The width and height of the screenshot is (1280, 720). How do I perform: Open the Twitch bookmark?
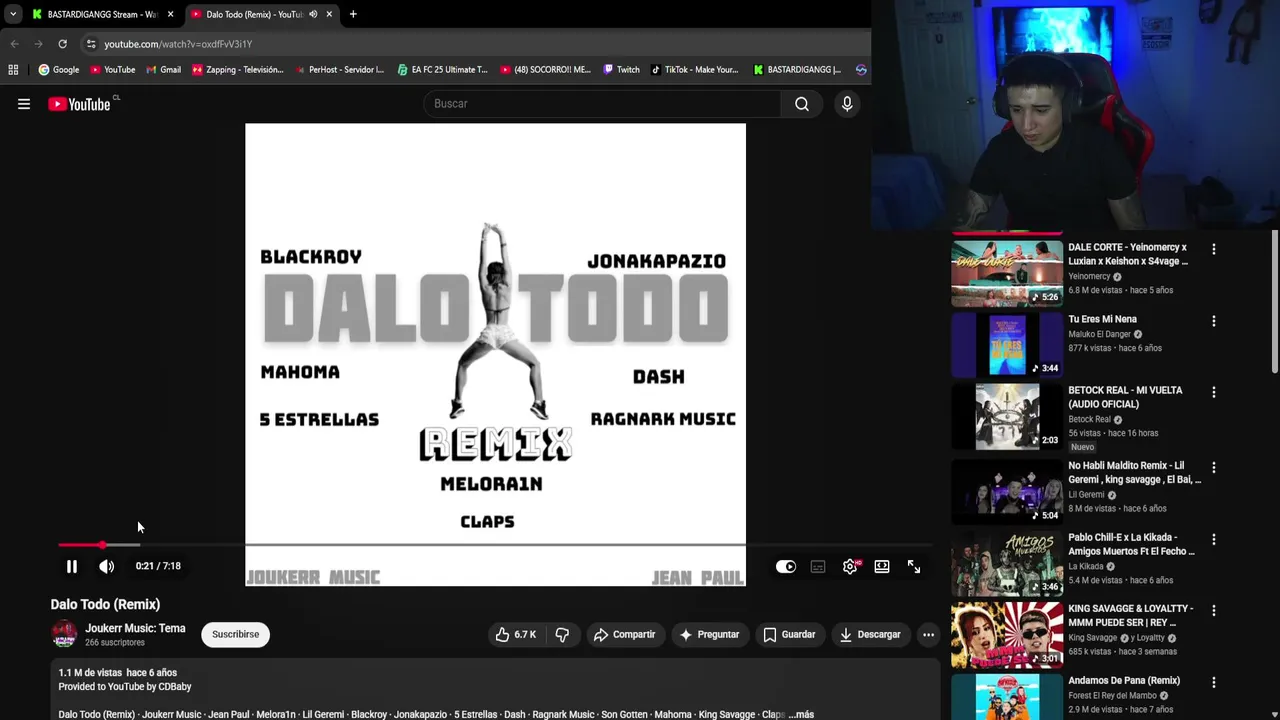click(621, 70)
